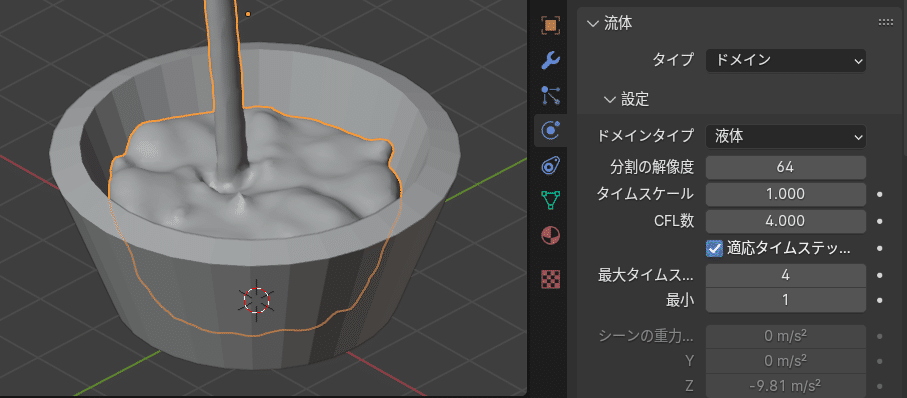This screenshot has height=398, width=907.
Task: Click the 3D cursor in the viewport
Action: click(256, 300)
